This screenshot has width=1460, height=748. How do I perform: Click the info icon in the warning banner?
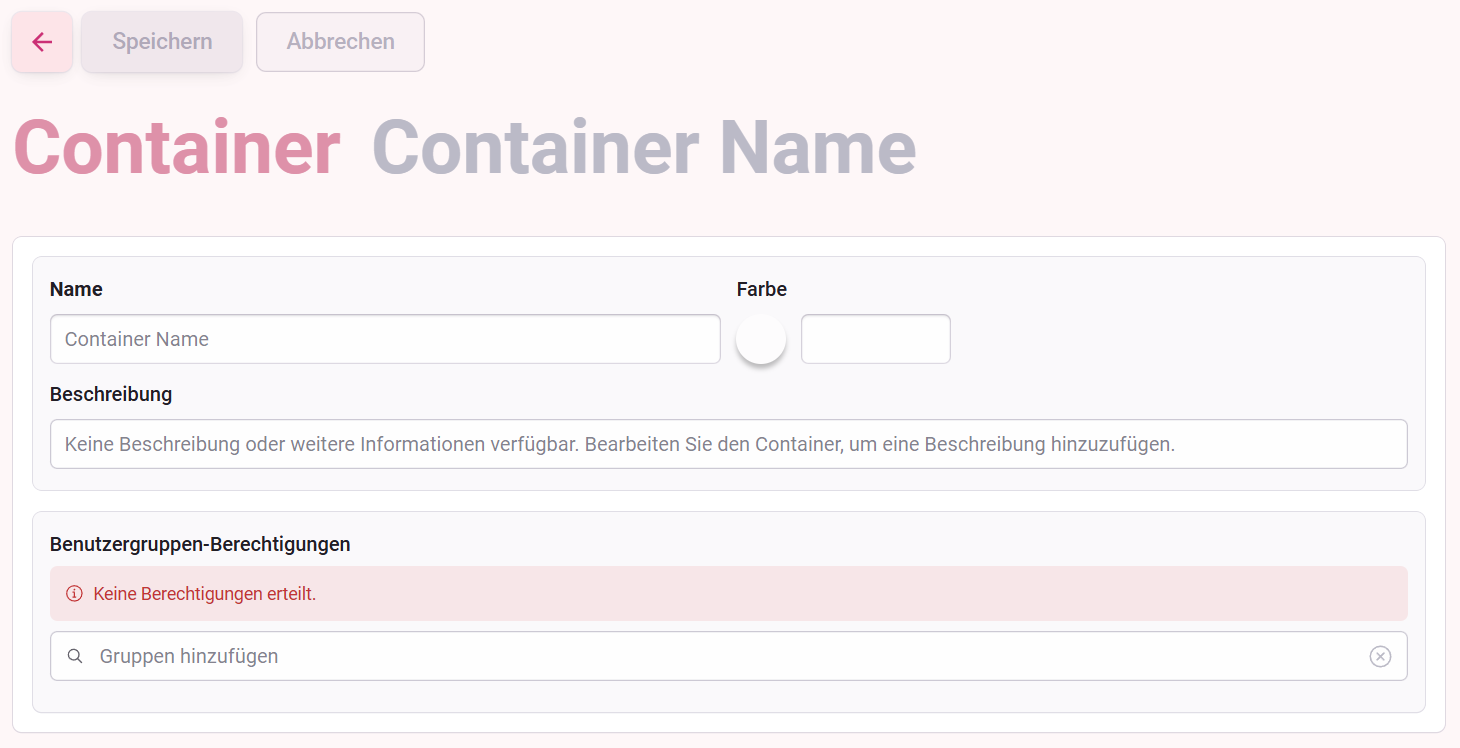coord(73,593)
